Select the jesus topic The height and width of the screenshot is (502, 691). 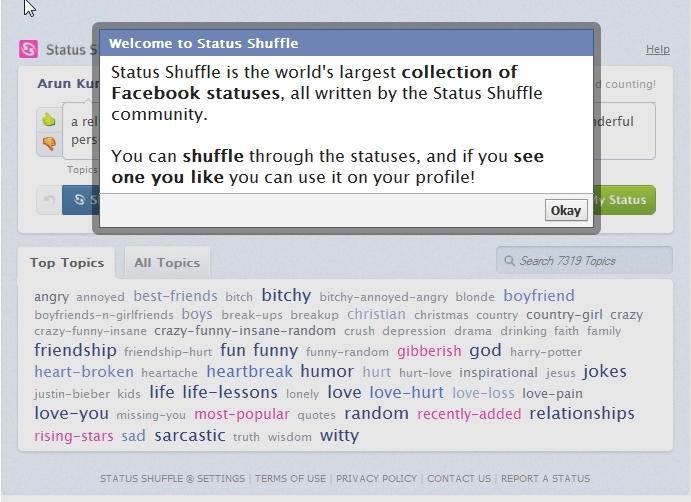point(561,373)
